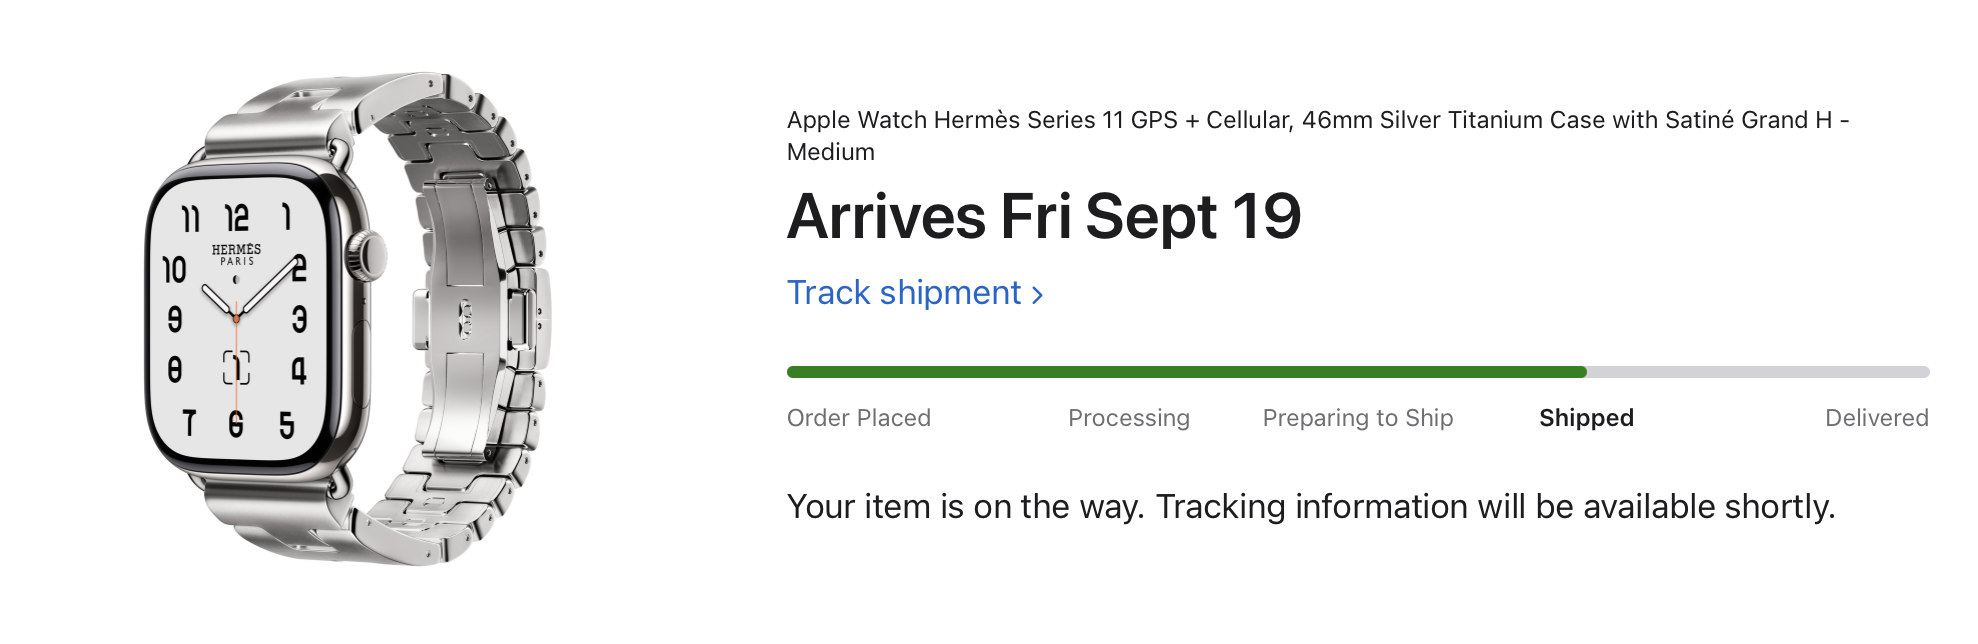Click the center pivot of the watch hands
The width and height of the screenshot is (1978, 644).
coord(236,318)
